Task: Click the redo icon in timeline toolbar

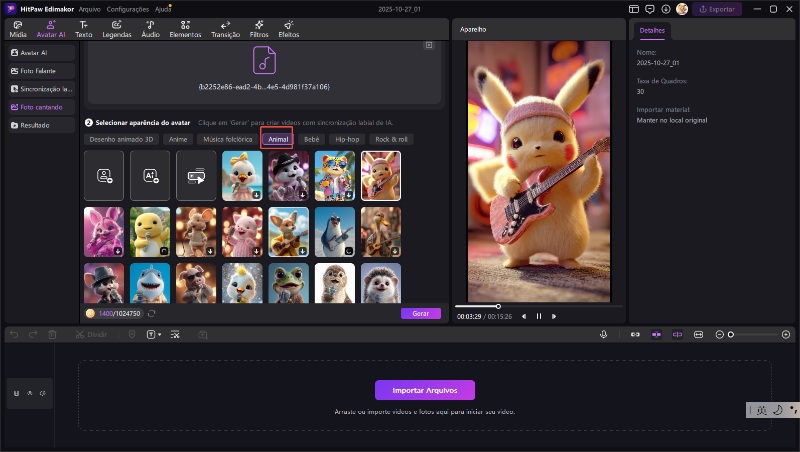Action: coord(33,335)
